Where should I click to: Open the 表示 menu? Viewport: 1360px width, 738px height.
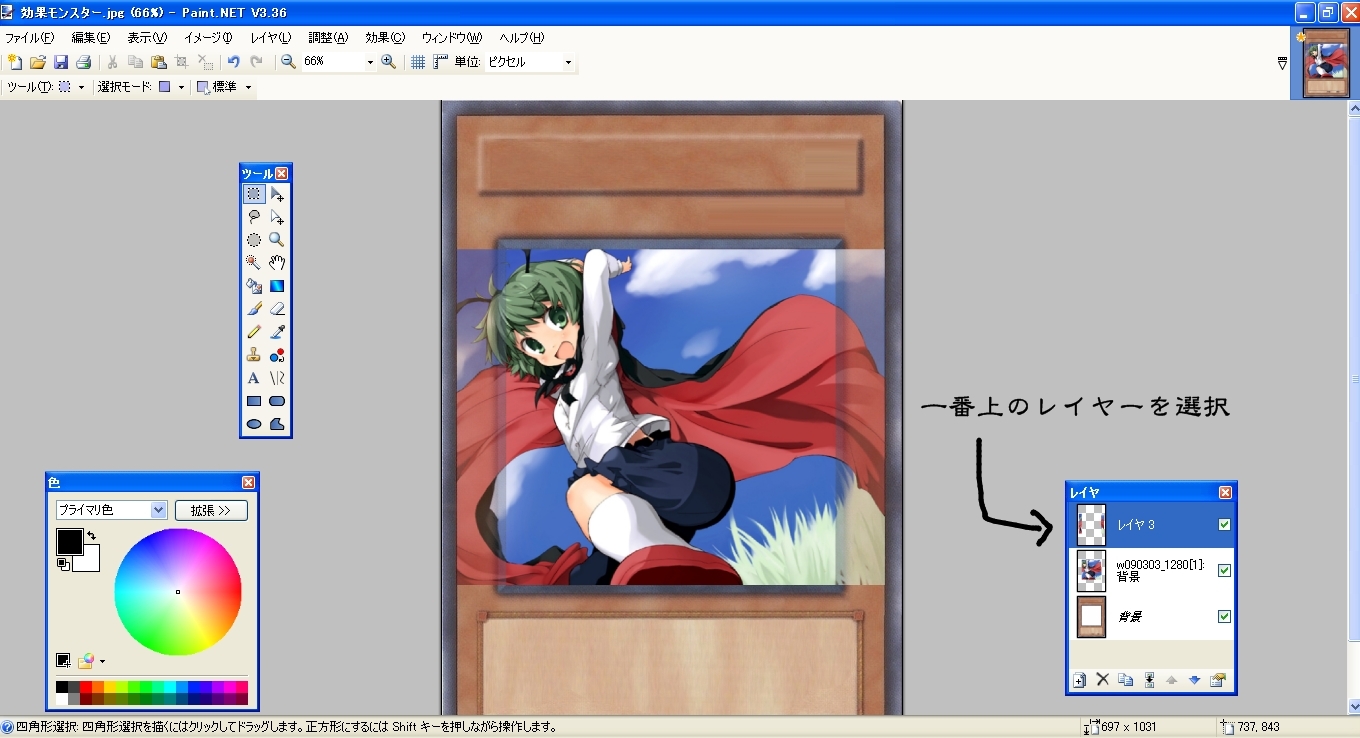point(147,38)
